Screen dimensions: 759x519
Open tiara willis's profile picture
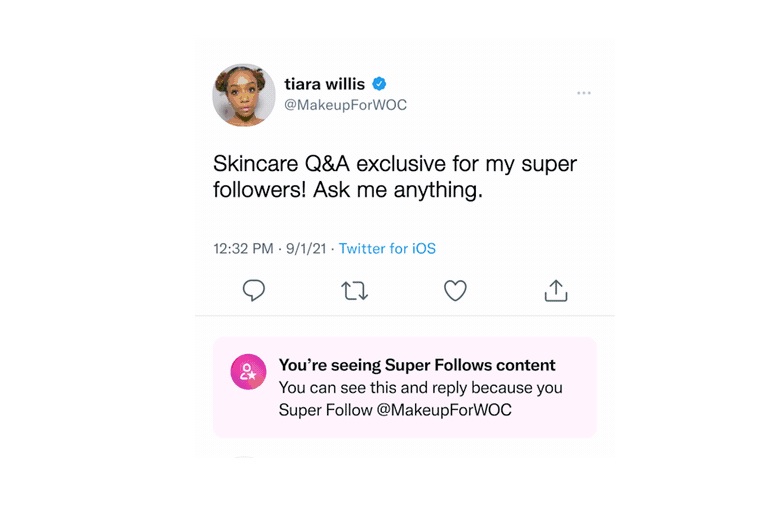tap(243, 95)
